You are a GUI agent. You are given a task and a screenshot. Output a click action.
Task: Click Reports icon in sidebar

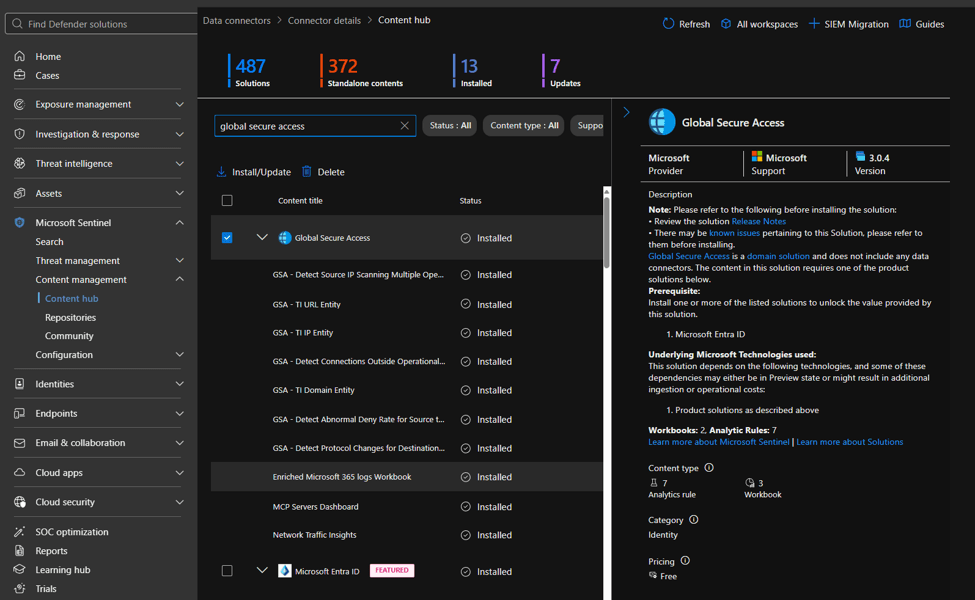[x=20, y=550]
